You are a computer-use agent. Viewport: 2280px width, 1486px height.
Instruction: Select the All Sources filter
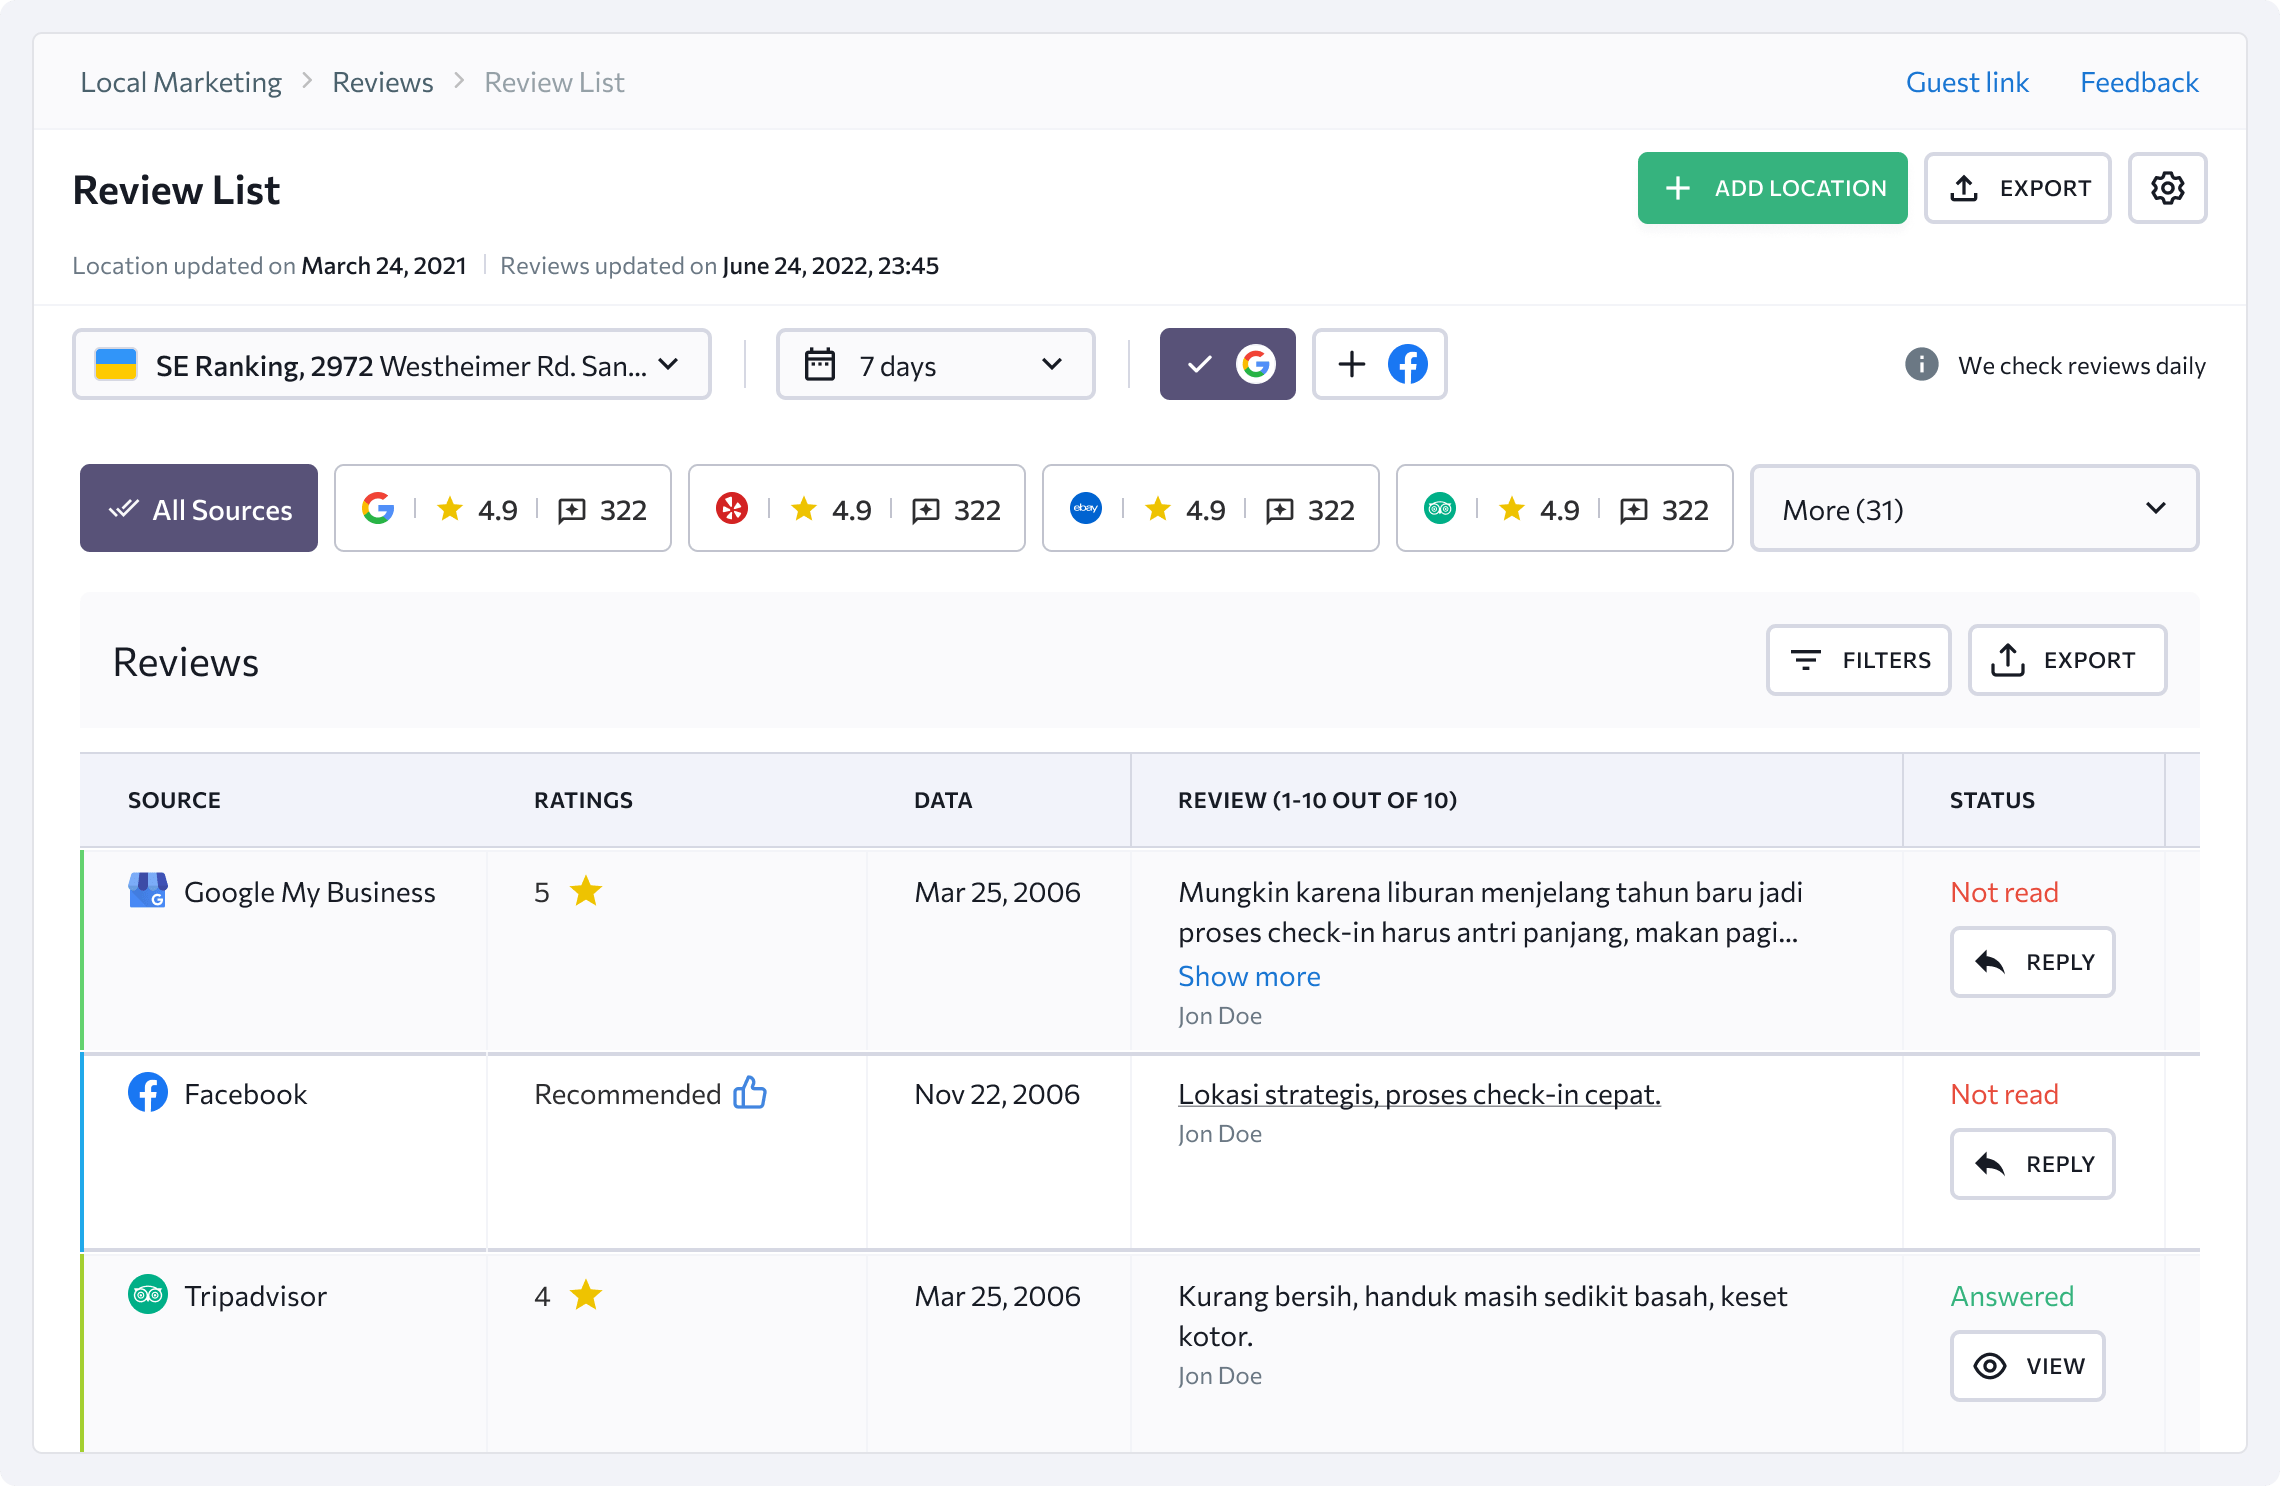pyautogui.click(x=199, y=508)
